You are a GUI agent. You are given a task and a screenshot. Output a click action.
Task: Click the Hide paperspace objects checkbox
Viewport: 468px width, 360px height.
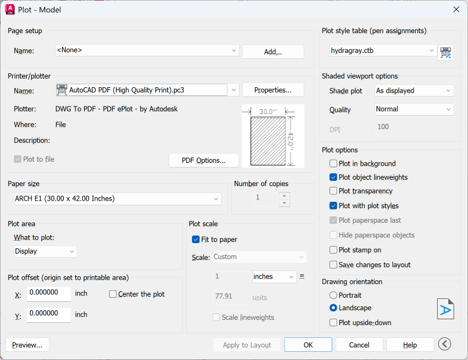click(x=333, y=235)
